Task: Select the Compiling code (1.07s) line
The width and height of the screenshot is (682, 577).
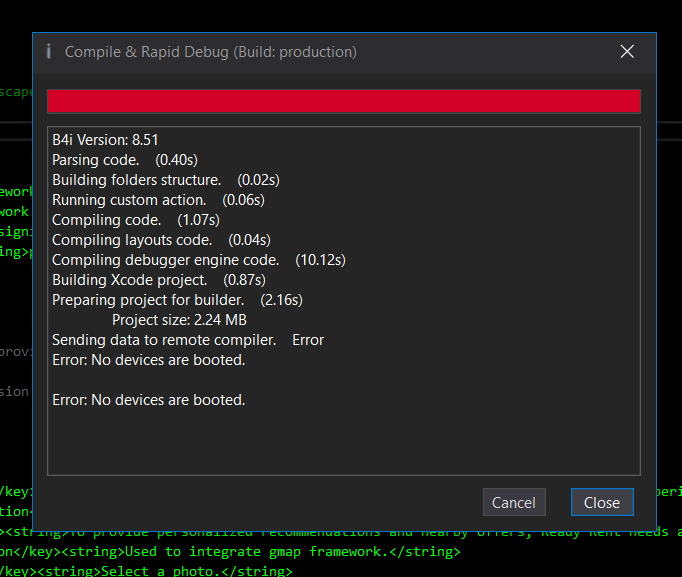Action: click(x=135, y=220)
